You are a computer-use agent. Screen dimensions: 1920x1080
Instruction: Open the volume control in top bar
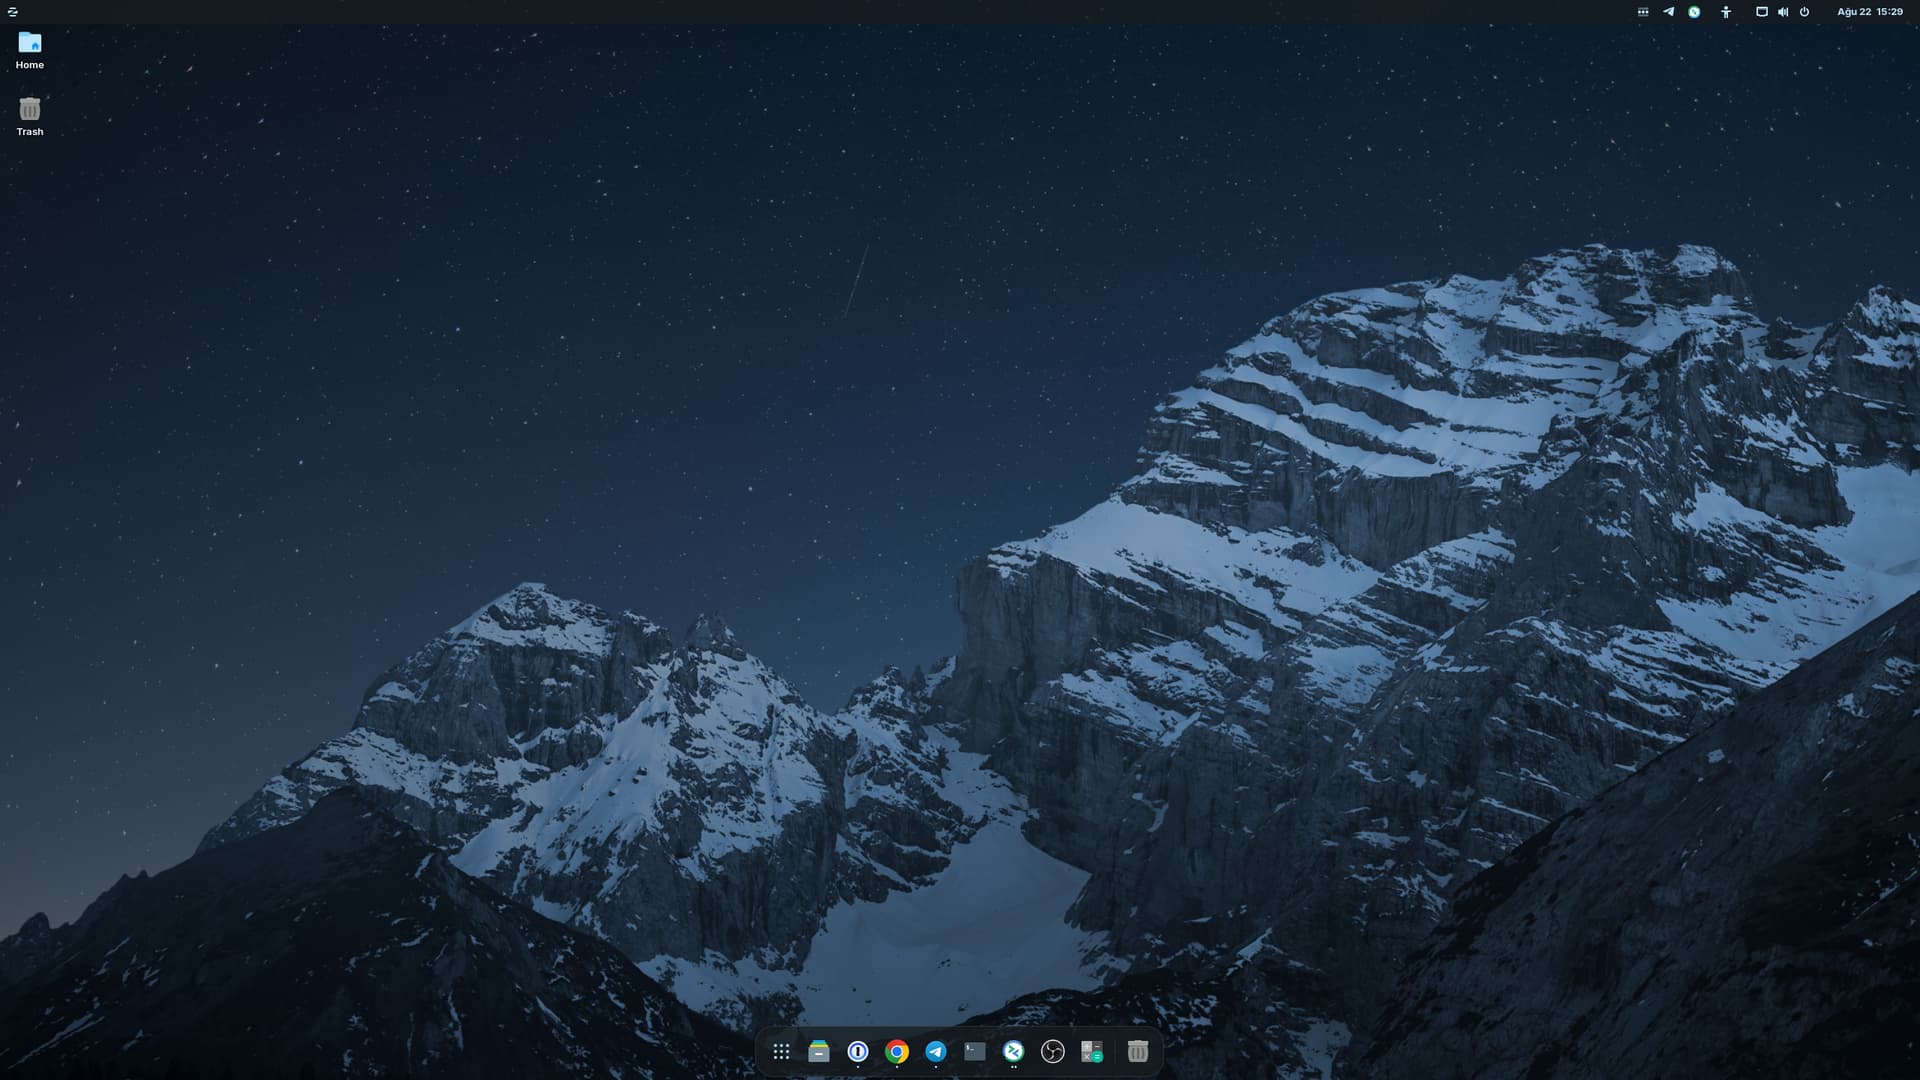click(1783, 12)
